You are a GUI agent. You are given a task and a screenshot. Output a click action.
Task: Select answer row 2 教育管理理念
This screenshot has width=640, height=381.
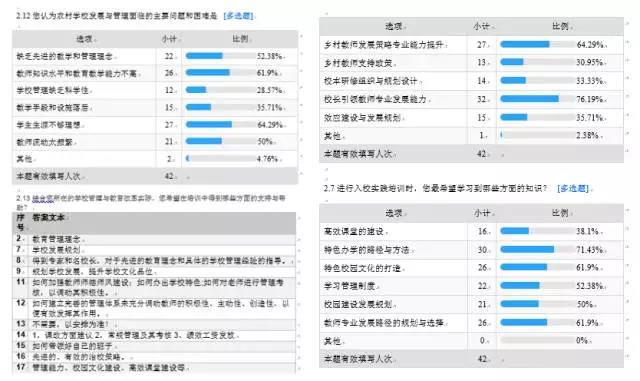(x=154, y=239)
